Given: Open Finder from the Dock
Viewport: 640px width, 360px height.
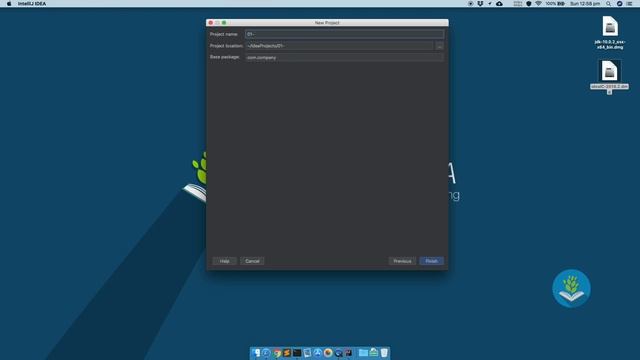Looking at the screenshot, I should (256, 353).
